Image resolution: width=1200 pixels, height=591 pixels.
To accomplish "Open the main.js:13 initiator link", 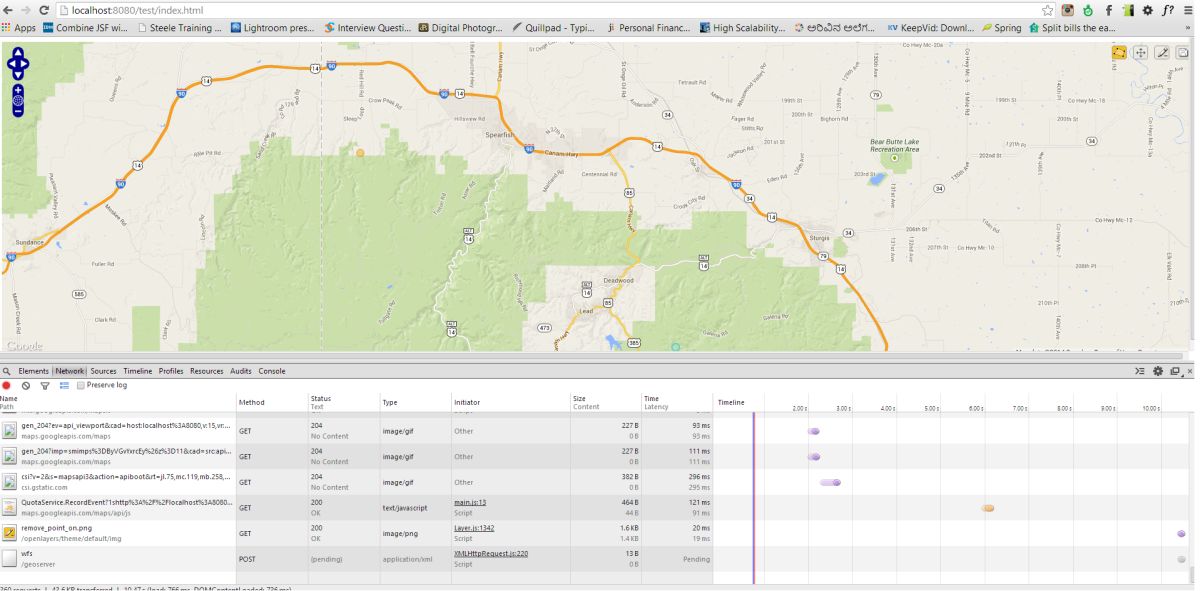I will (x=470, y=503).
